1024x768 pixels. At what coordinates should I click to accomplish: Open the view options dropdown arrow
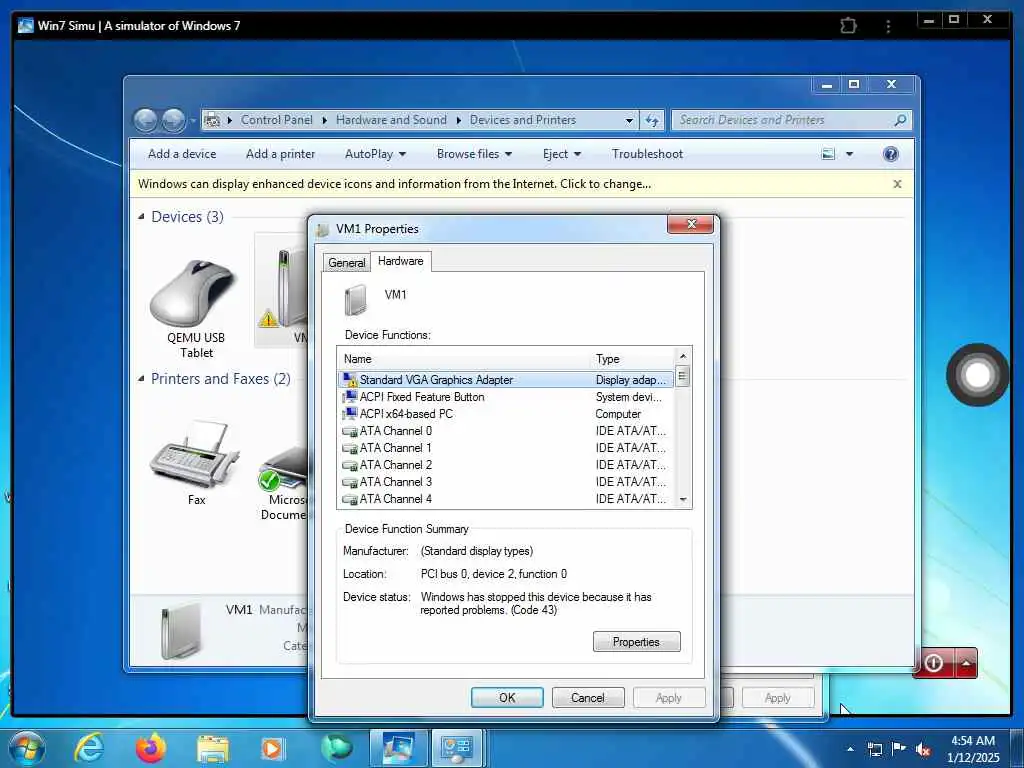point(850,154)
